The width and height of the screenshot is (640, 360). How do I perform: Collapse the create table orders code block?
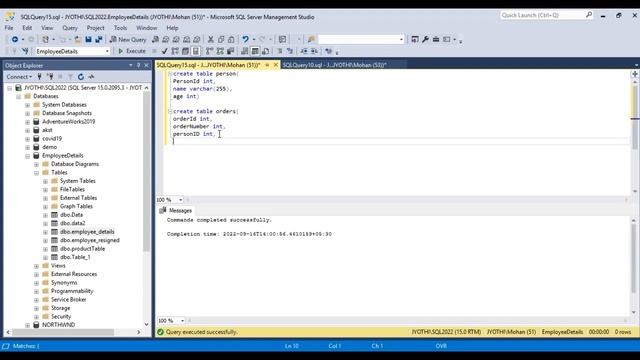click(x=170, y=111)
